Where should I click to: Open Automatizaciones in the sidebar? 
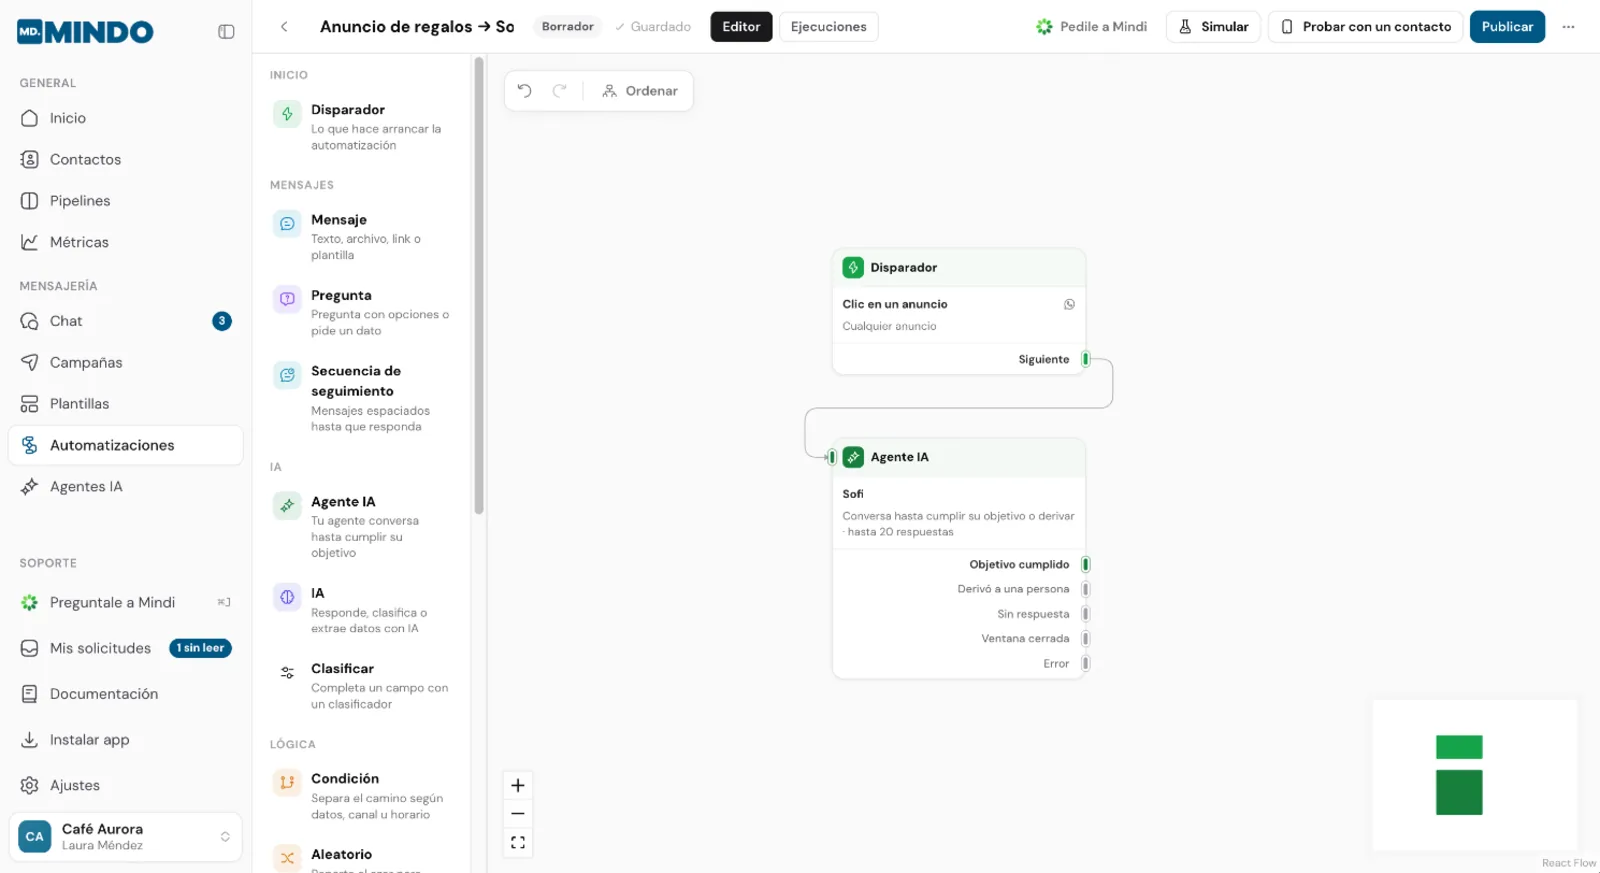pyautogui.click(x=126, y=445)
